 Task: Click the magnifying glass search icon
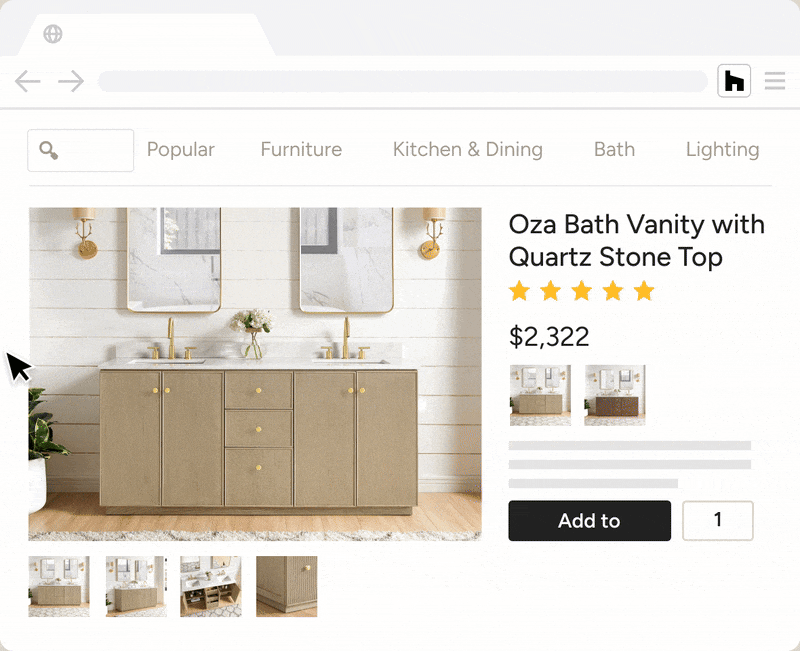click(x=49, y=151)
